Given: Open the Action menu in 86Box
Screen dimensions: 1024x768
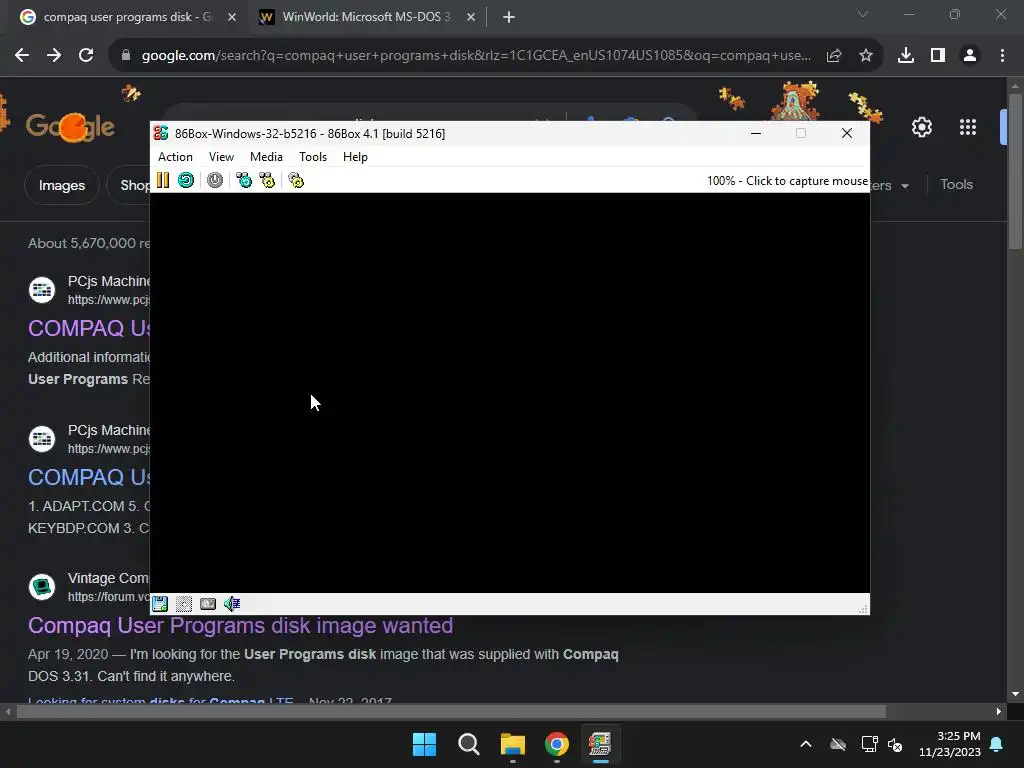Looking at the screenshot, I should [x=175, y=157].
